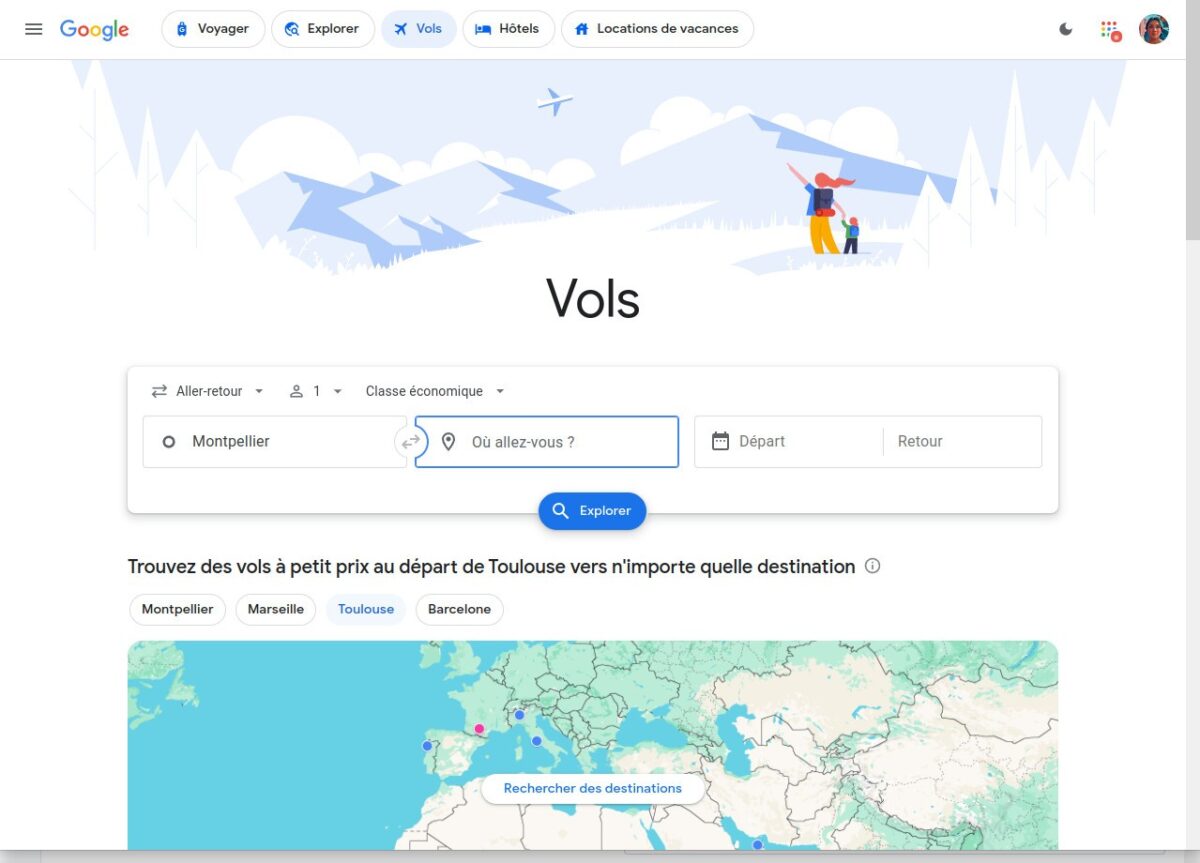The height and width of the screenshot is (863, 1200).
Task: Open the hamburger main menu
Action: pyautogui.click(x=34, y=29)
